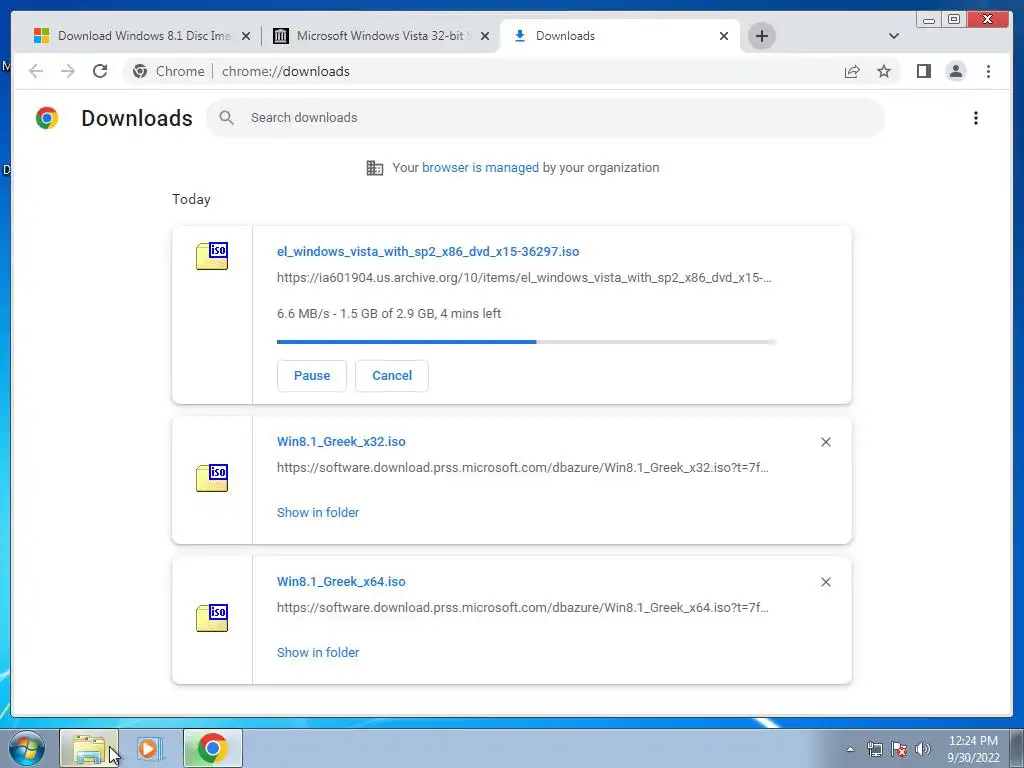Click the magnifier icon in search downloads
Screen dimensions: 1024x768
(x=227, y=118)
